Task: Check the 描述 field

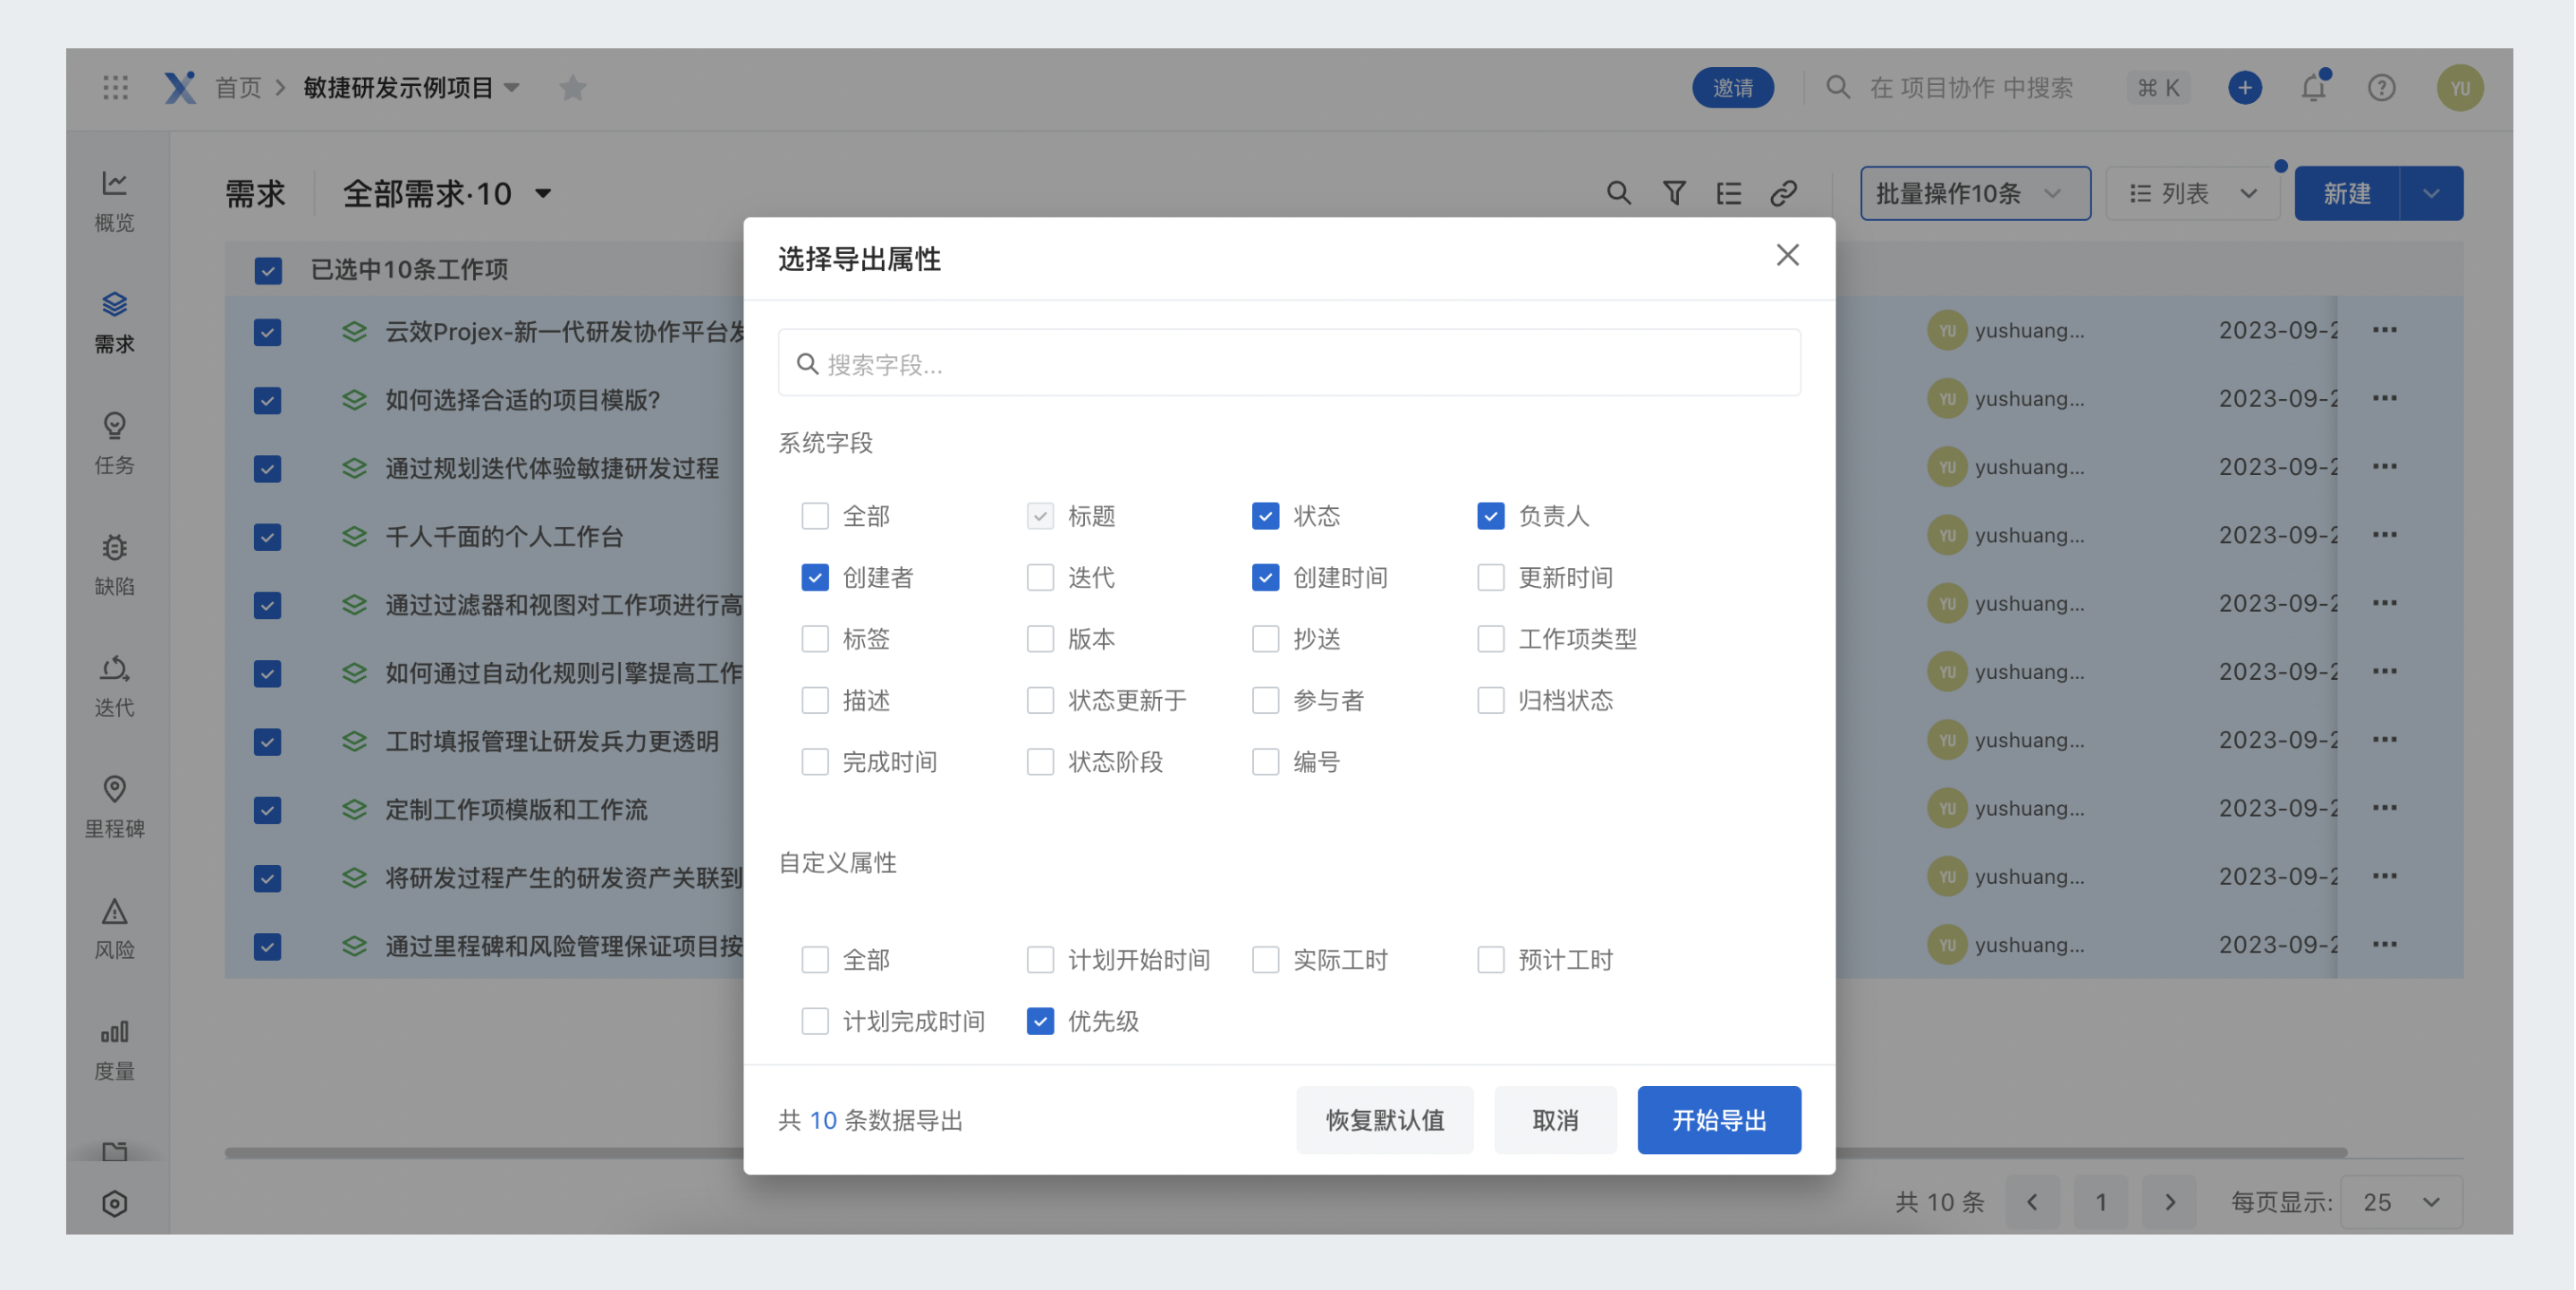Action: click(x=815, y=701)
